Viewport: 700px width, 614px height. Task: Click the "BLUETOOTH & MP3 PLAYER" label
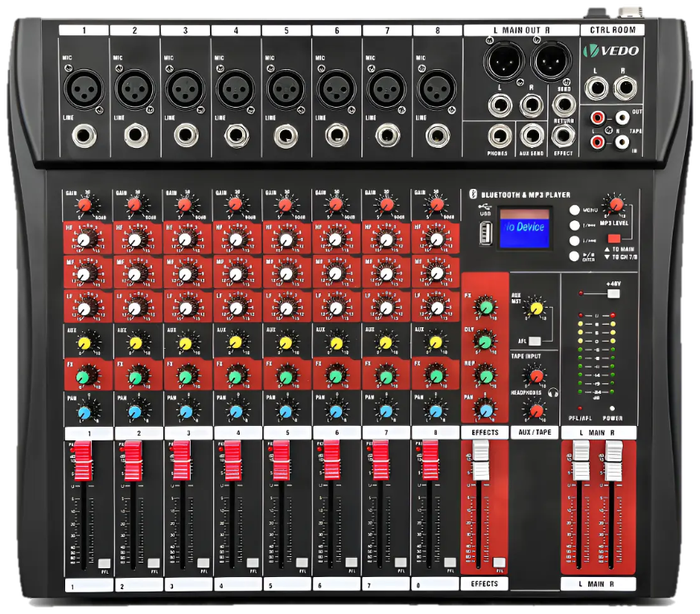coord(525,195)
